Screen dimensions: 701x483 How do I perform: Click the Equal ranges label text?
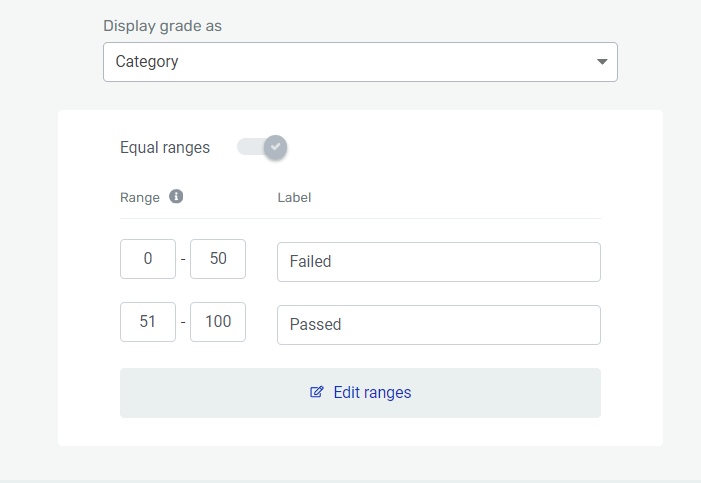click(165, 147)
